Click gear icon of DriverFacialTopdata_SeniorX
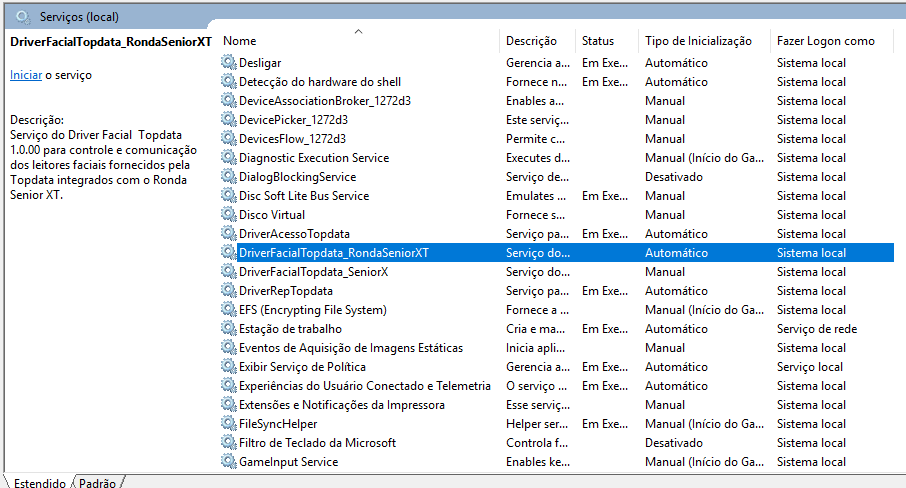The image size is (906, 488). pyautogui.click(x=229, y=272)
